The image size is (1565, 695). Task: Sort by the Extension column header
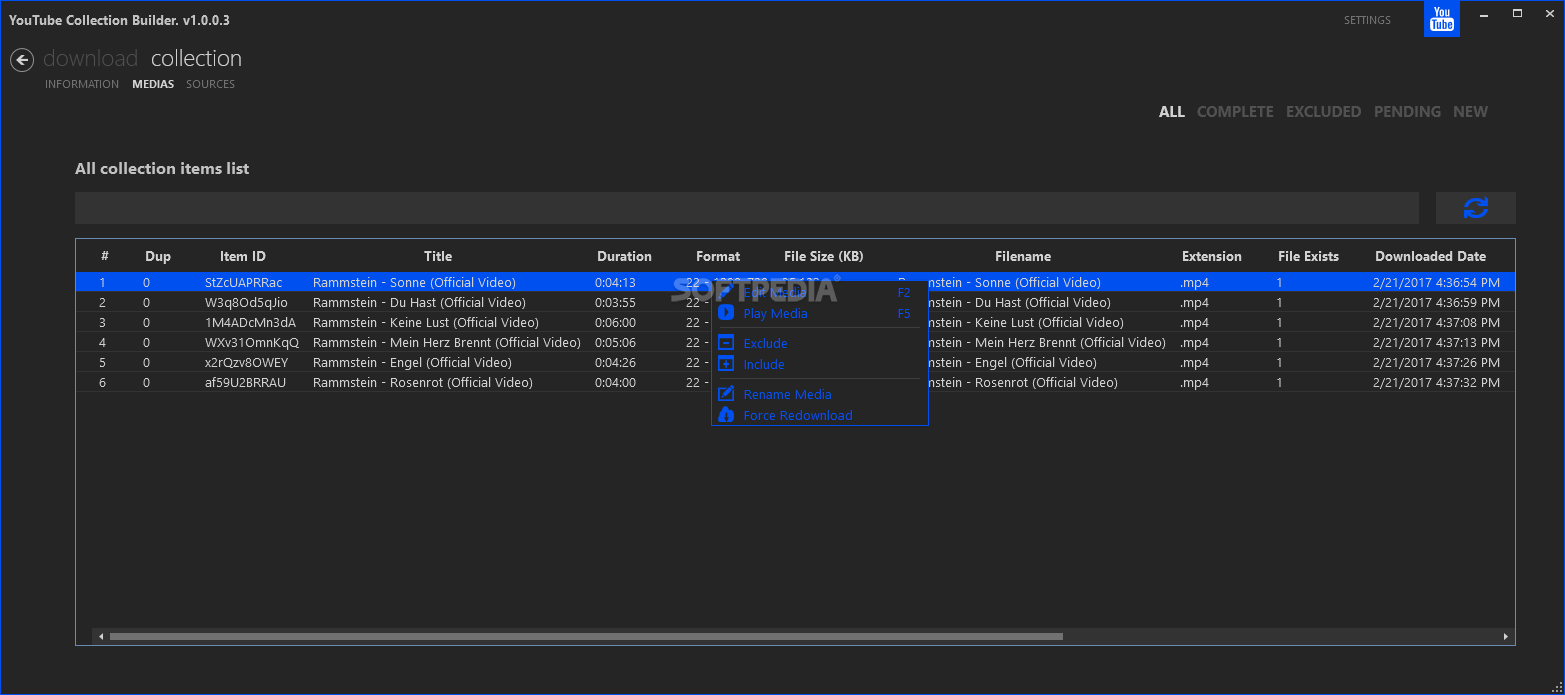pyautogui.click(x=1211, y=257)
